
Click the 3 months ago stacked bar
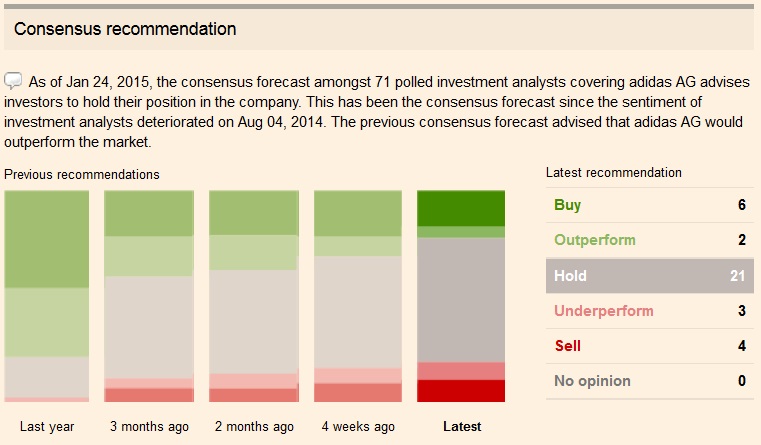pos(149,296)
